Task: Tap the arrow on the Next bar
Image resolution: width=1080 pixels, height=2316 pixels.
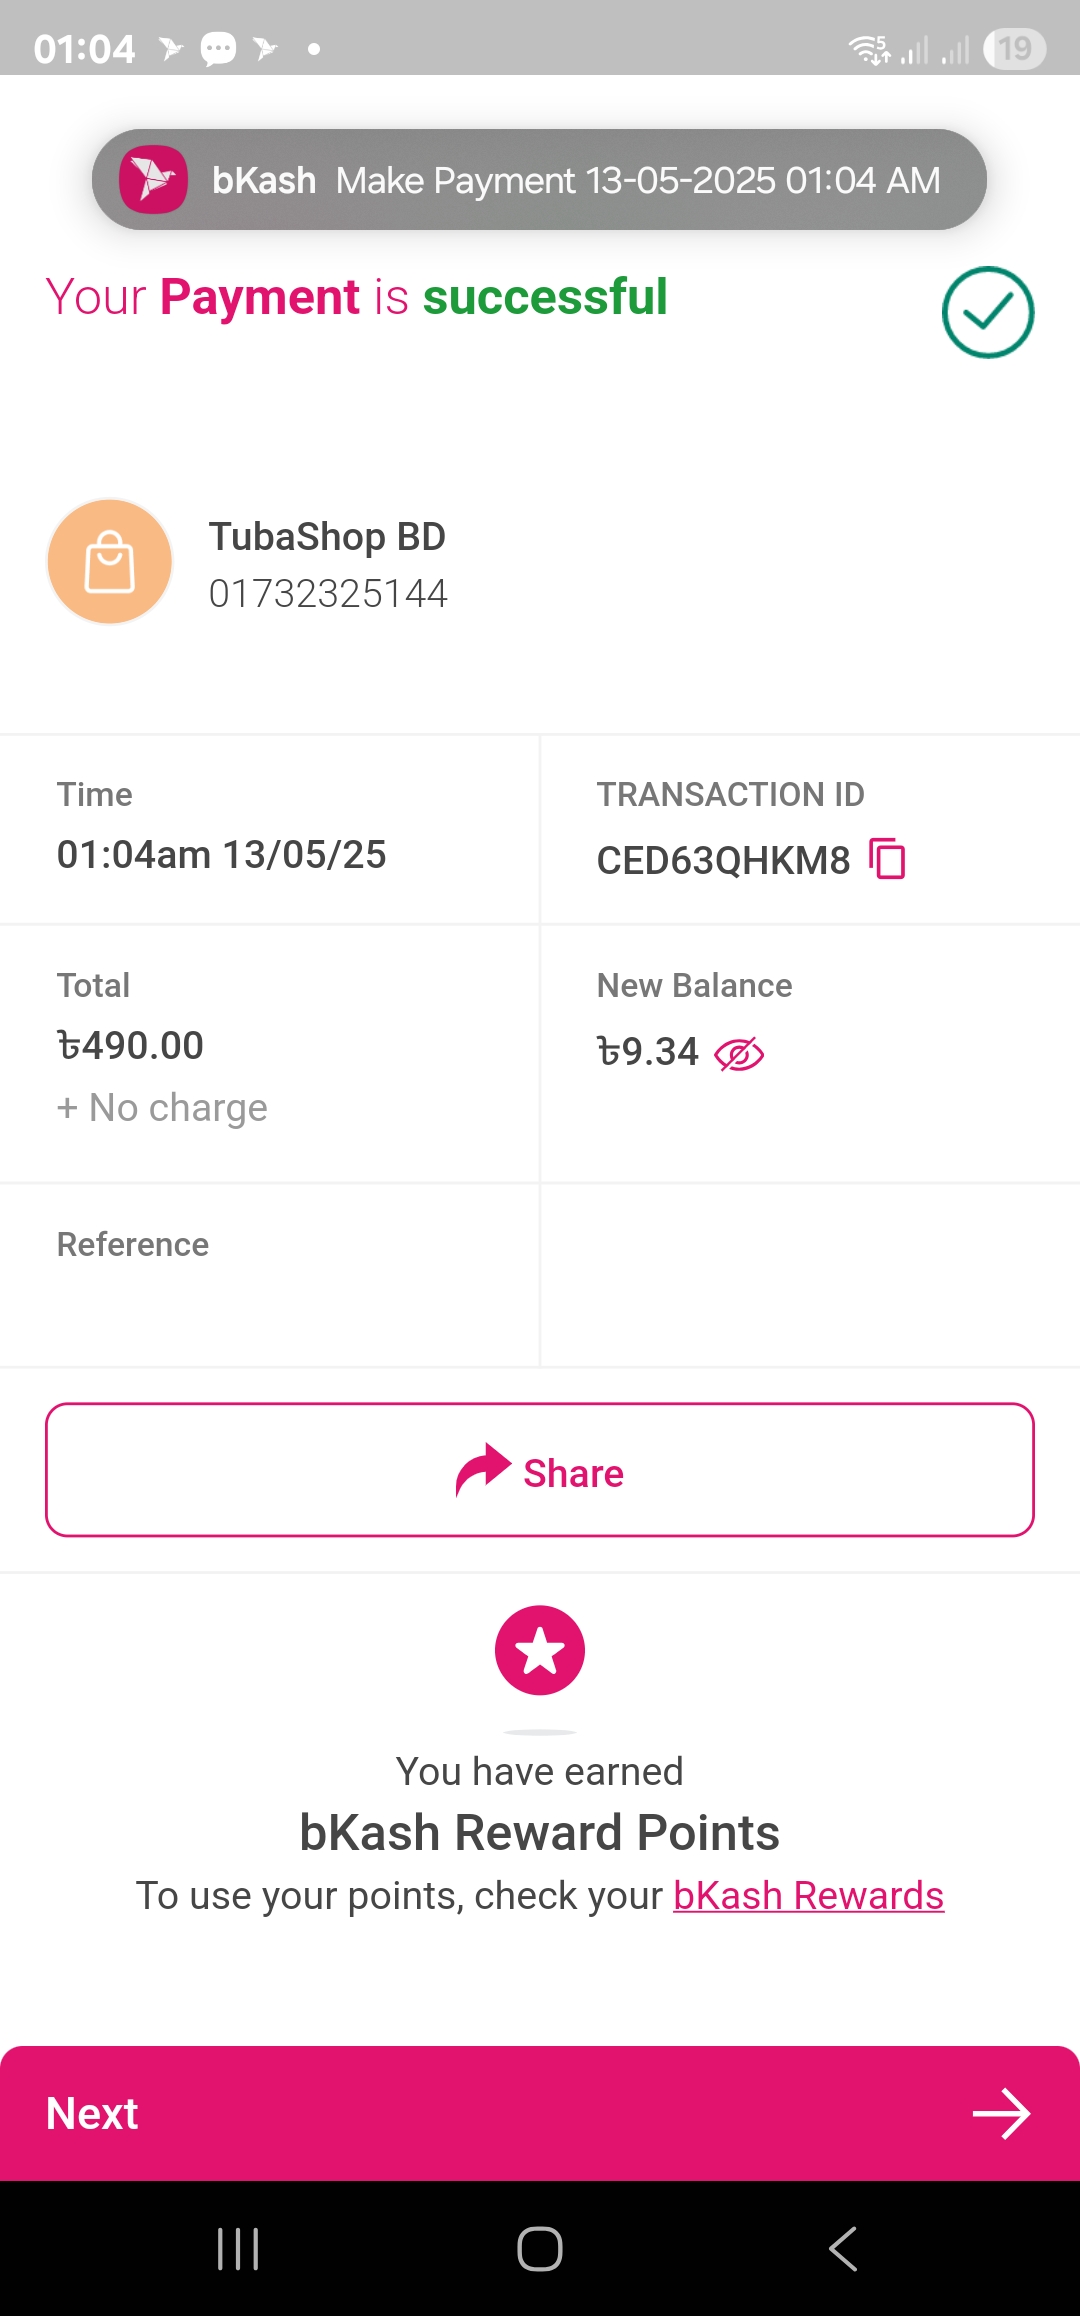Action: tap(1001, 2114)
